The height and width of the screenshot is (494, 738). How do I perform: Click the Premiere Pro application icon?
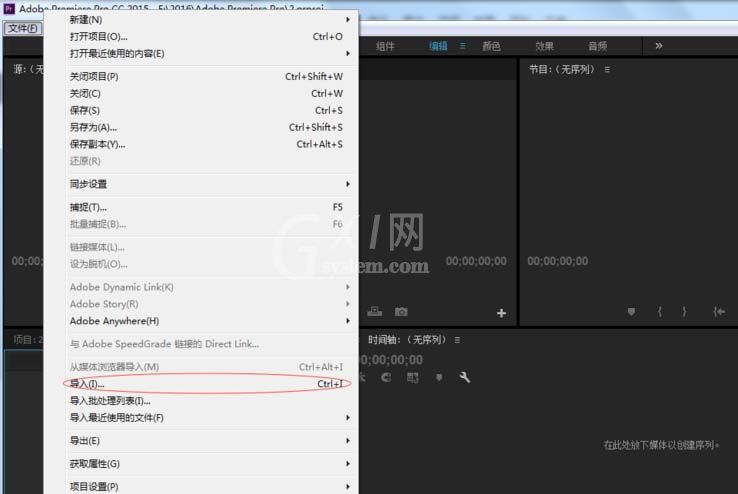tap(9, 8)
